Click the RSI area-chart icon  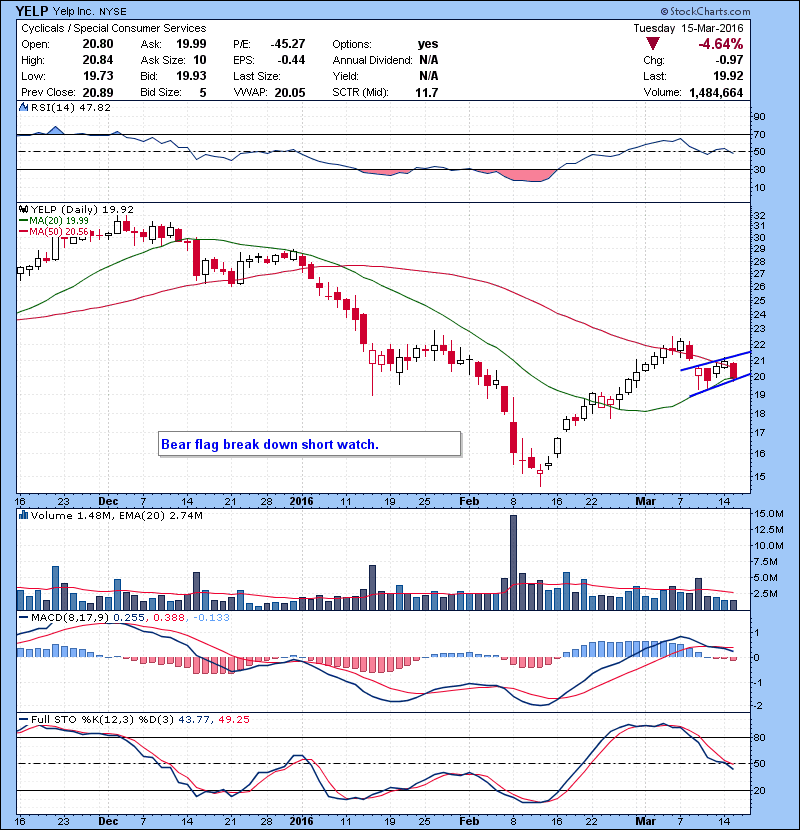(x=23, y=107)
